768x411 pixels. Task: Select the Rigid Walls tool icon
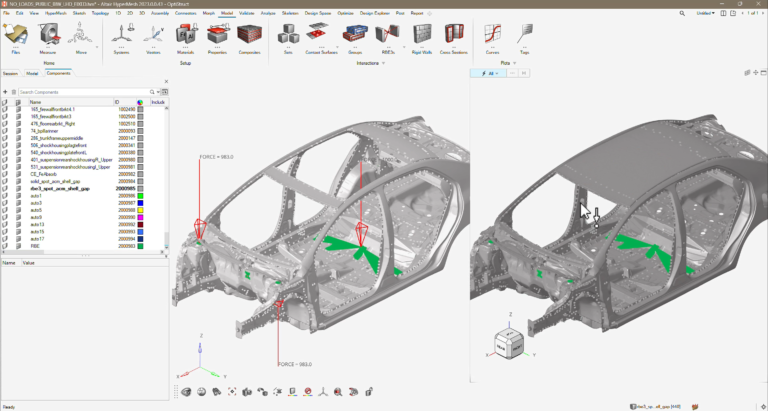pos(422,34)
